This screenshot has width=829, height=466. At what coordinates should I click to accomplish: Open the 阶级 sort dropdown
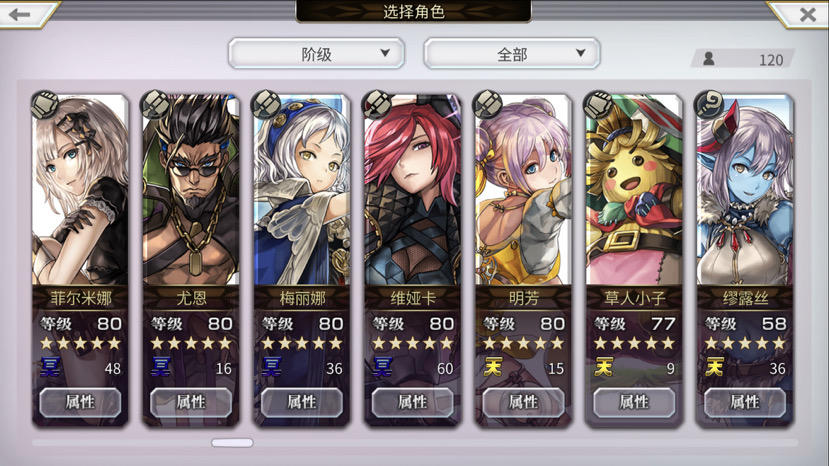[x=316, y=53]
